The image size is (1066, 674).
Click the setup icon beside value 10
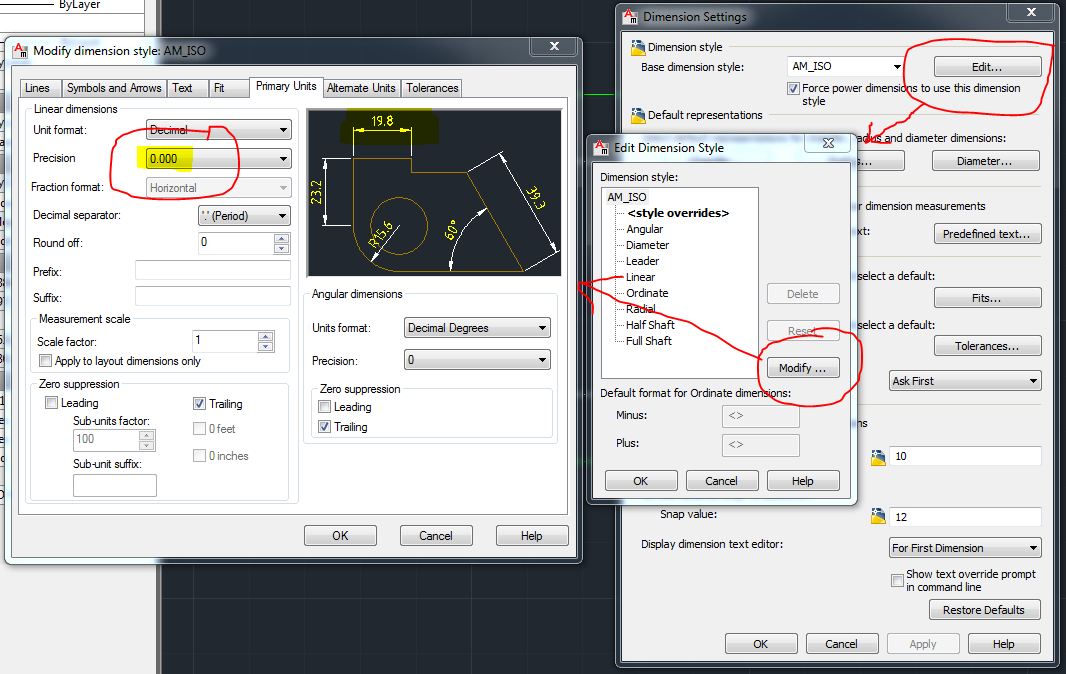878,455
